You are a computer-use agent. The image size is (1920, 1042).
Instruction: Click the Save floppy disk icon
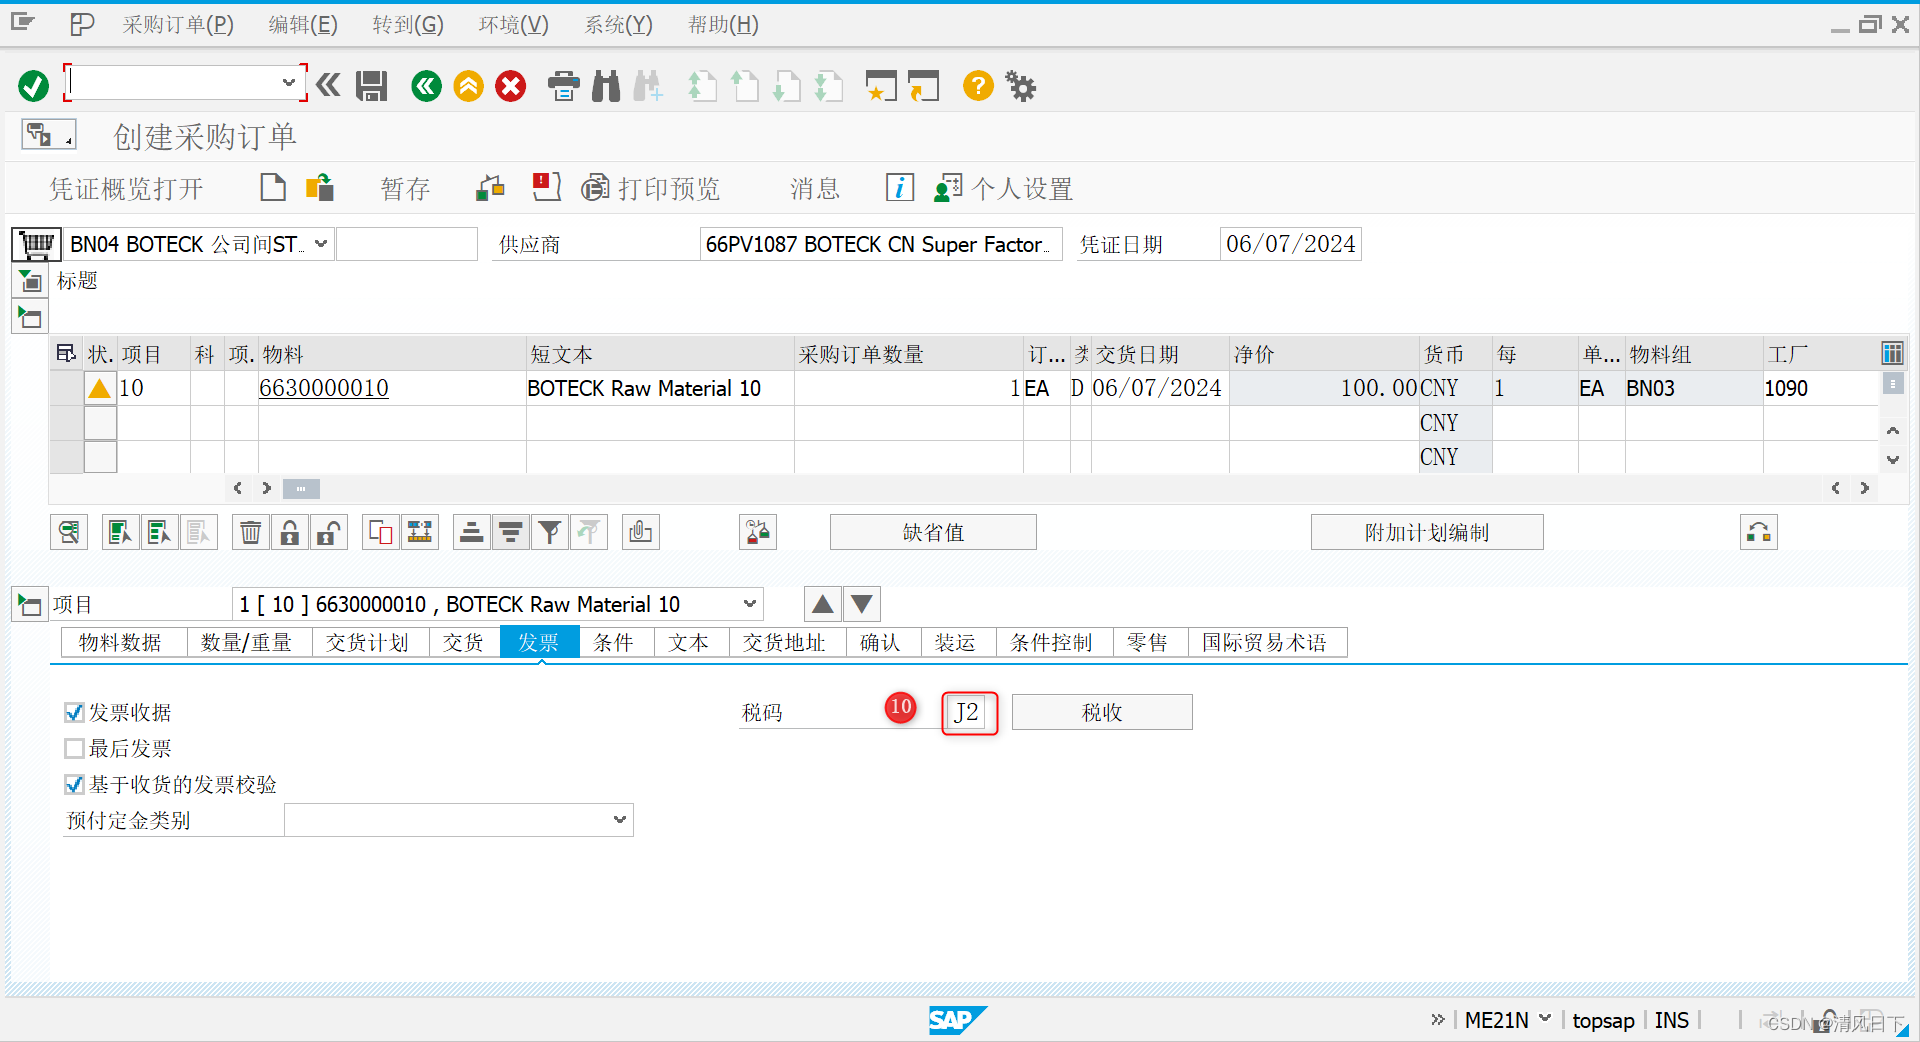pos(372,86)
